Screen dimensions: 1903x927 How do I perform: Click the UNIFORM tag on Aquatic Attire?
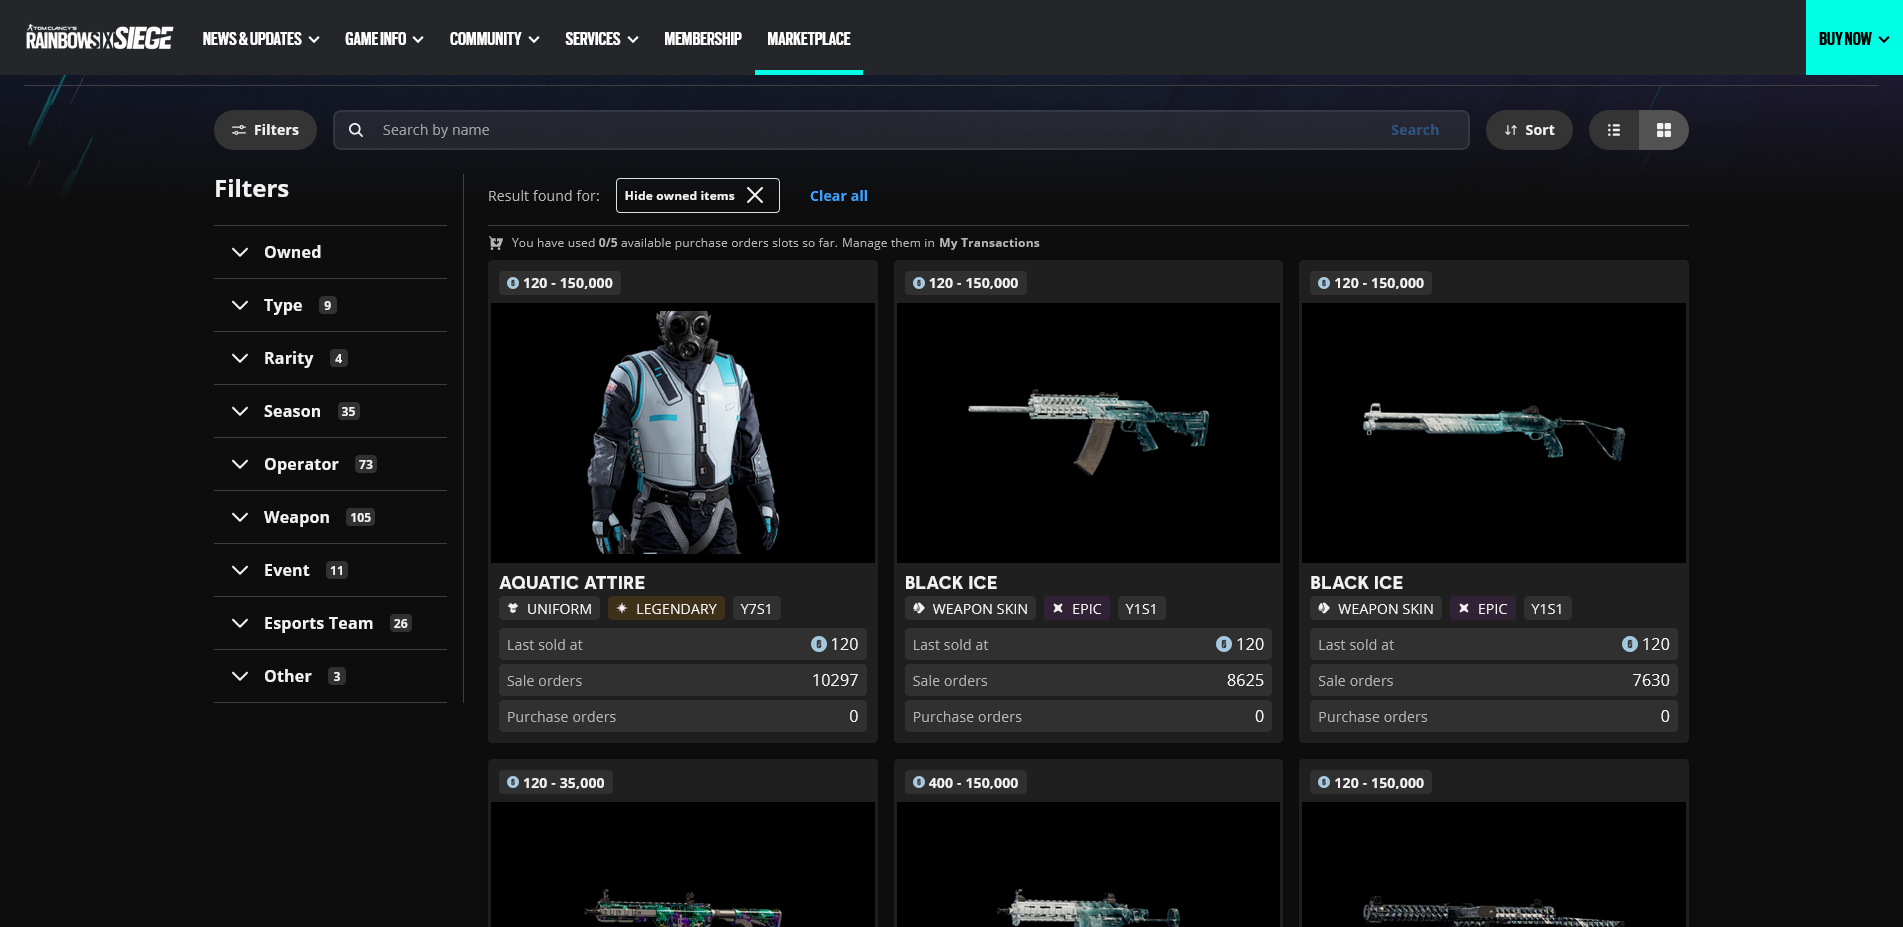pos(549,608)
